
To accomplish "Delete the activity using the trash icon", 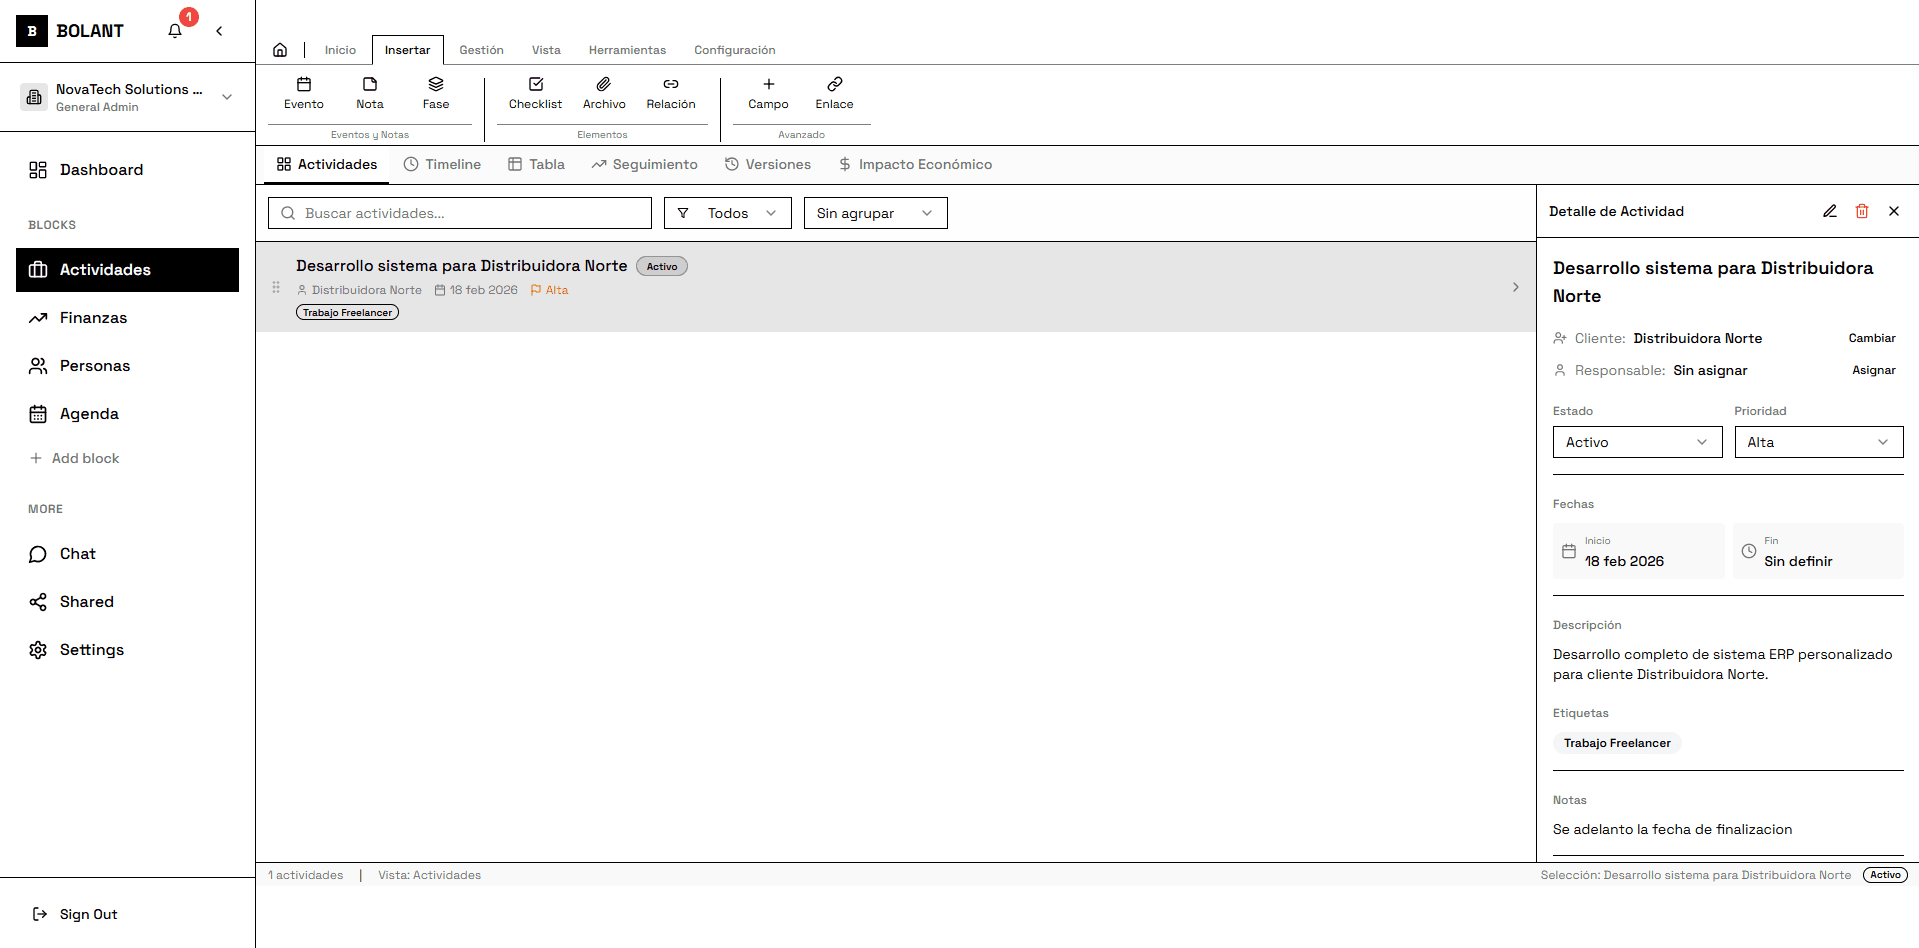I will coord(1861,211).
